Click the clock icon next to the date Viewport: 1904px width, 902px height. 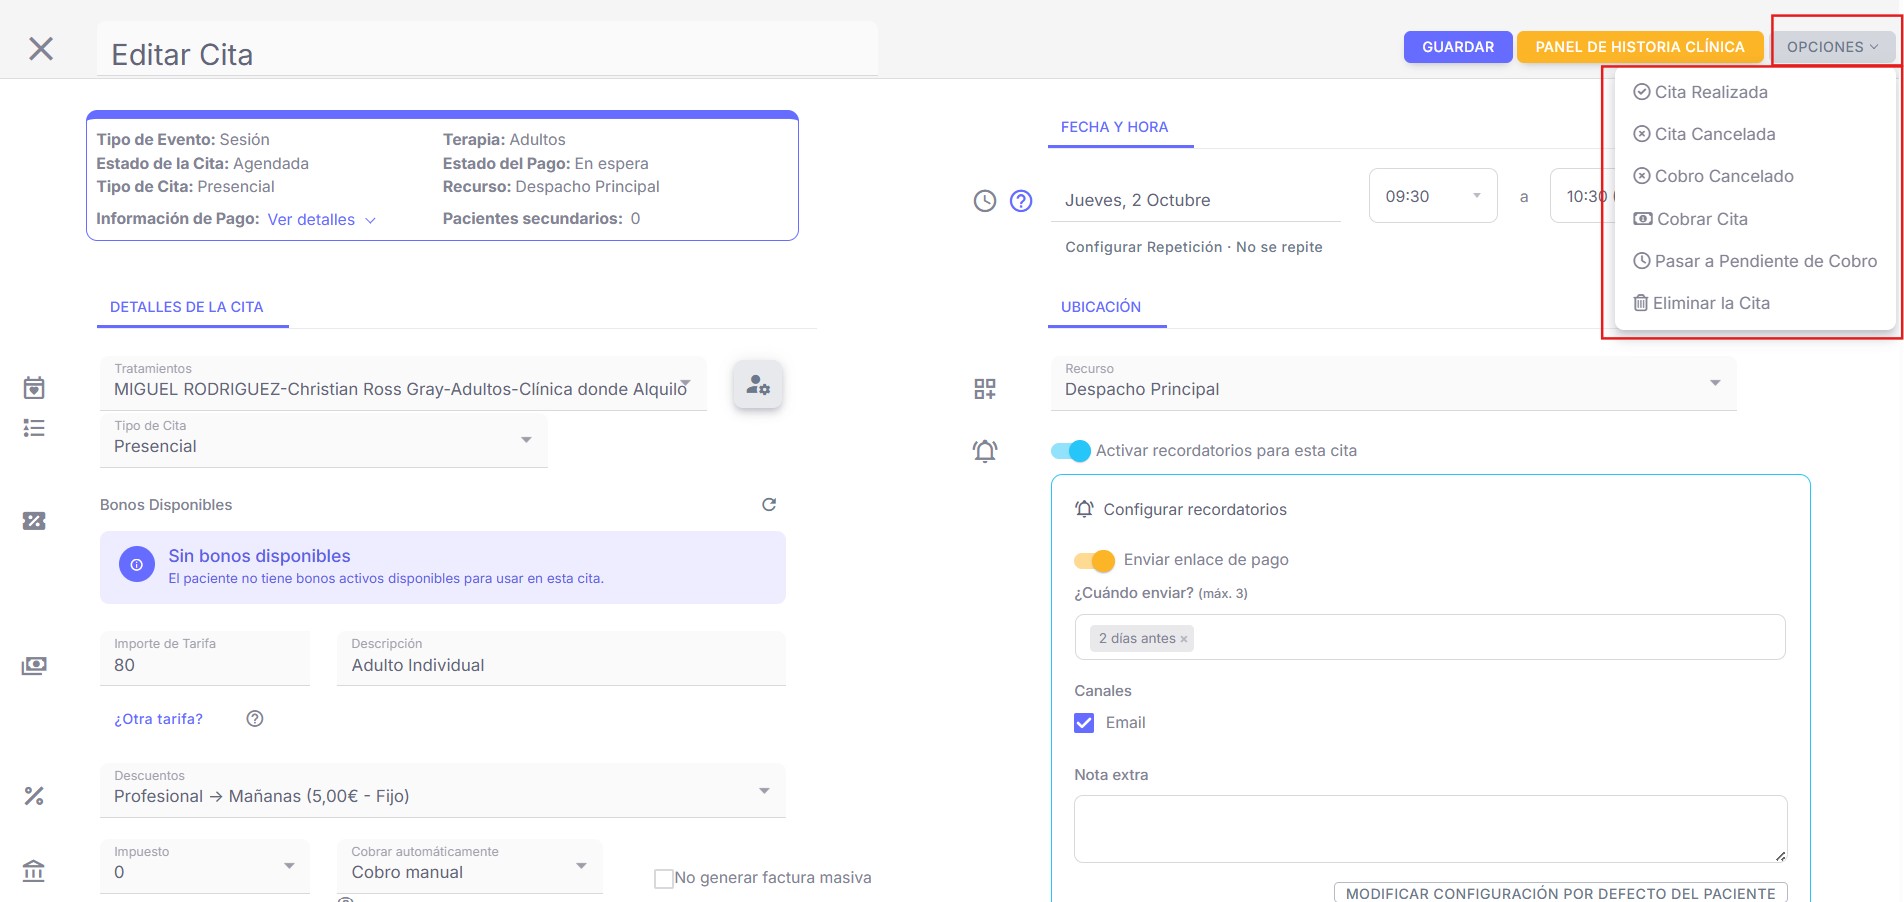(x=984, y=199)
